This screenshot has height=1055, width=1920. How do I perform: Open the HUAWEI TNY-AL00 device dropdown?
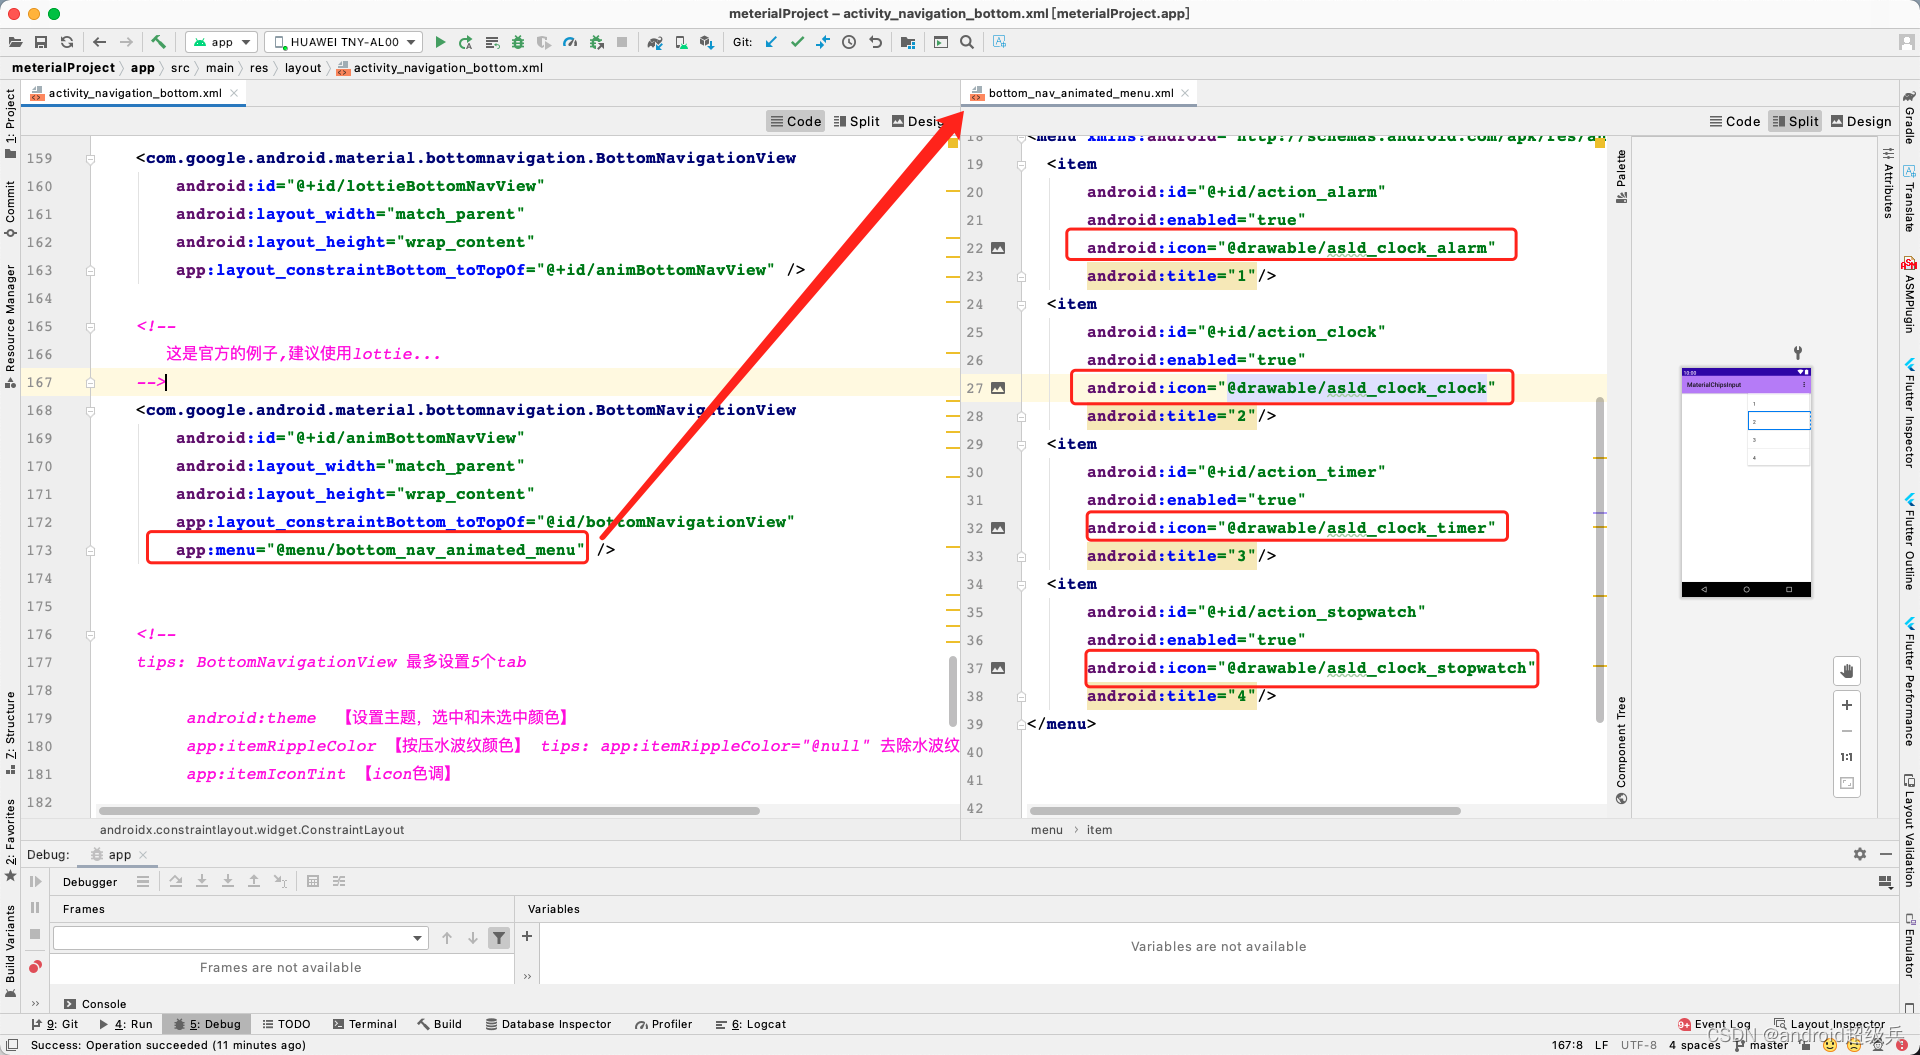tap(344, 42)
